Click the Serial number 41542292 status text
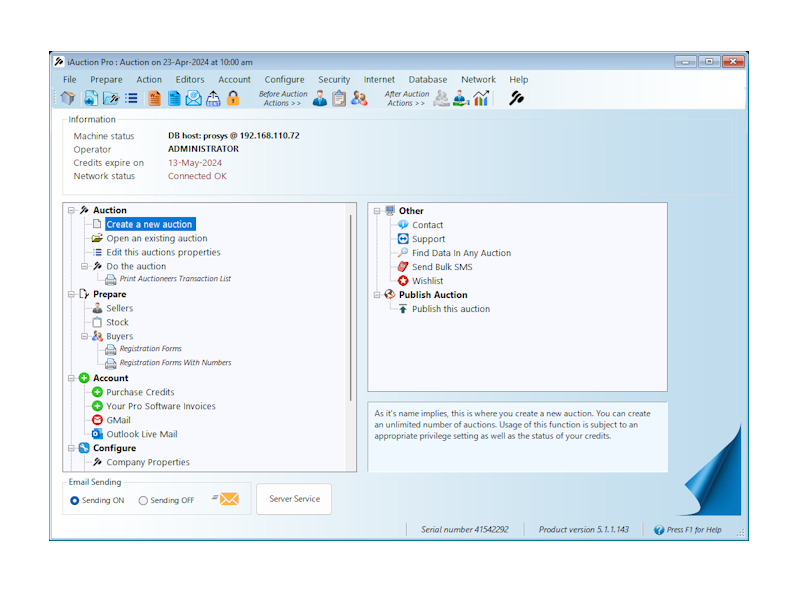798x592 pixels. (465, 529)
